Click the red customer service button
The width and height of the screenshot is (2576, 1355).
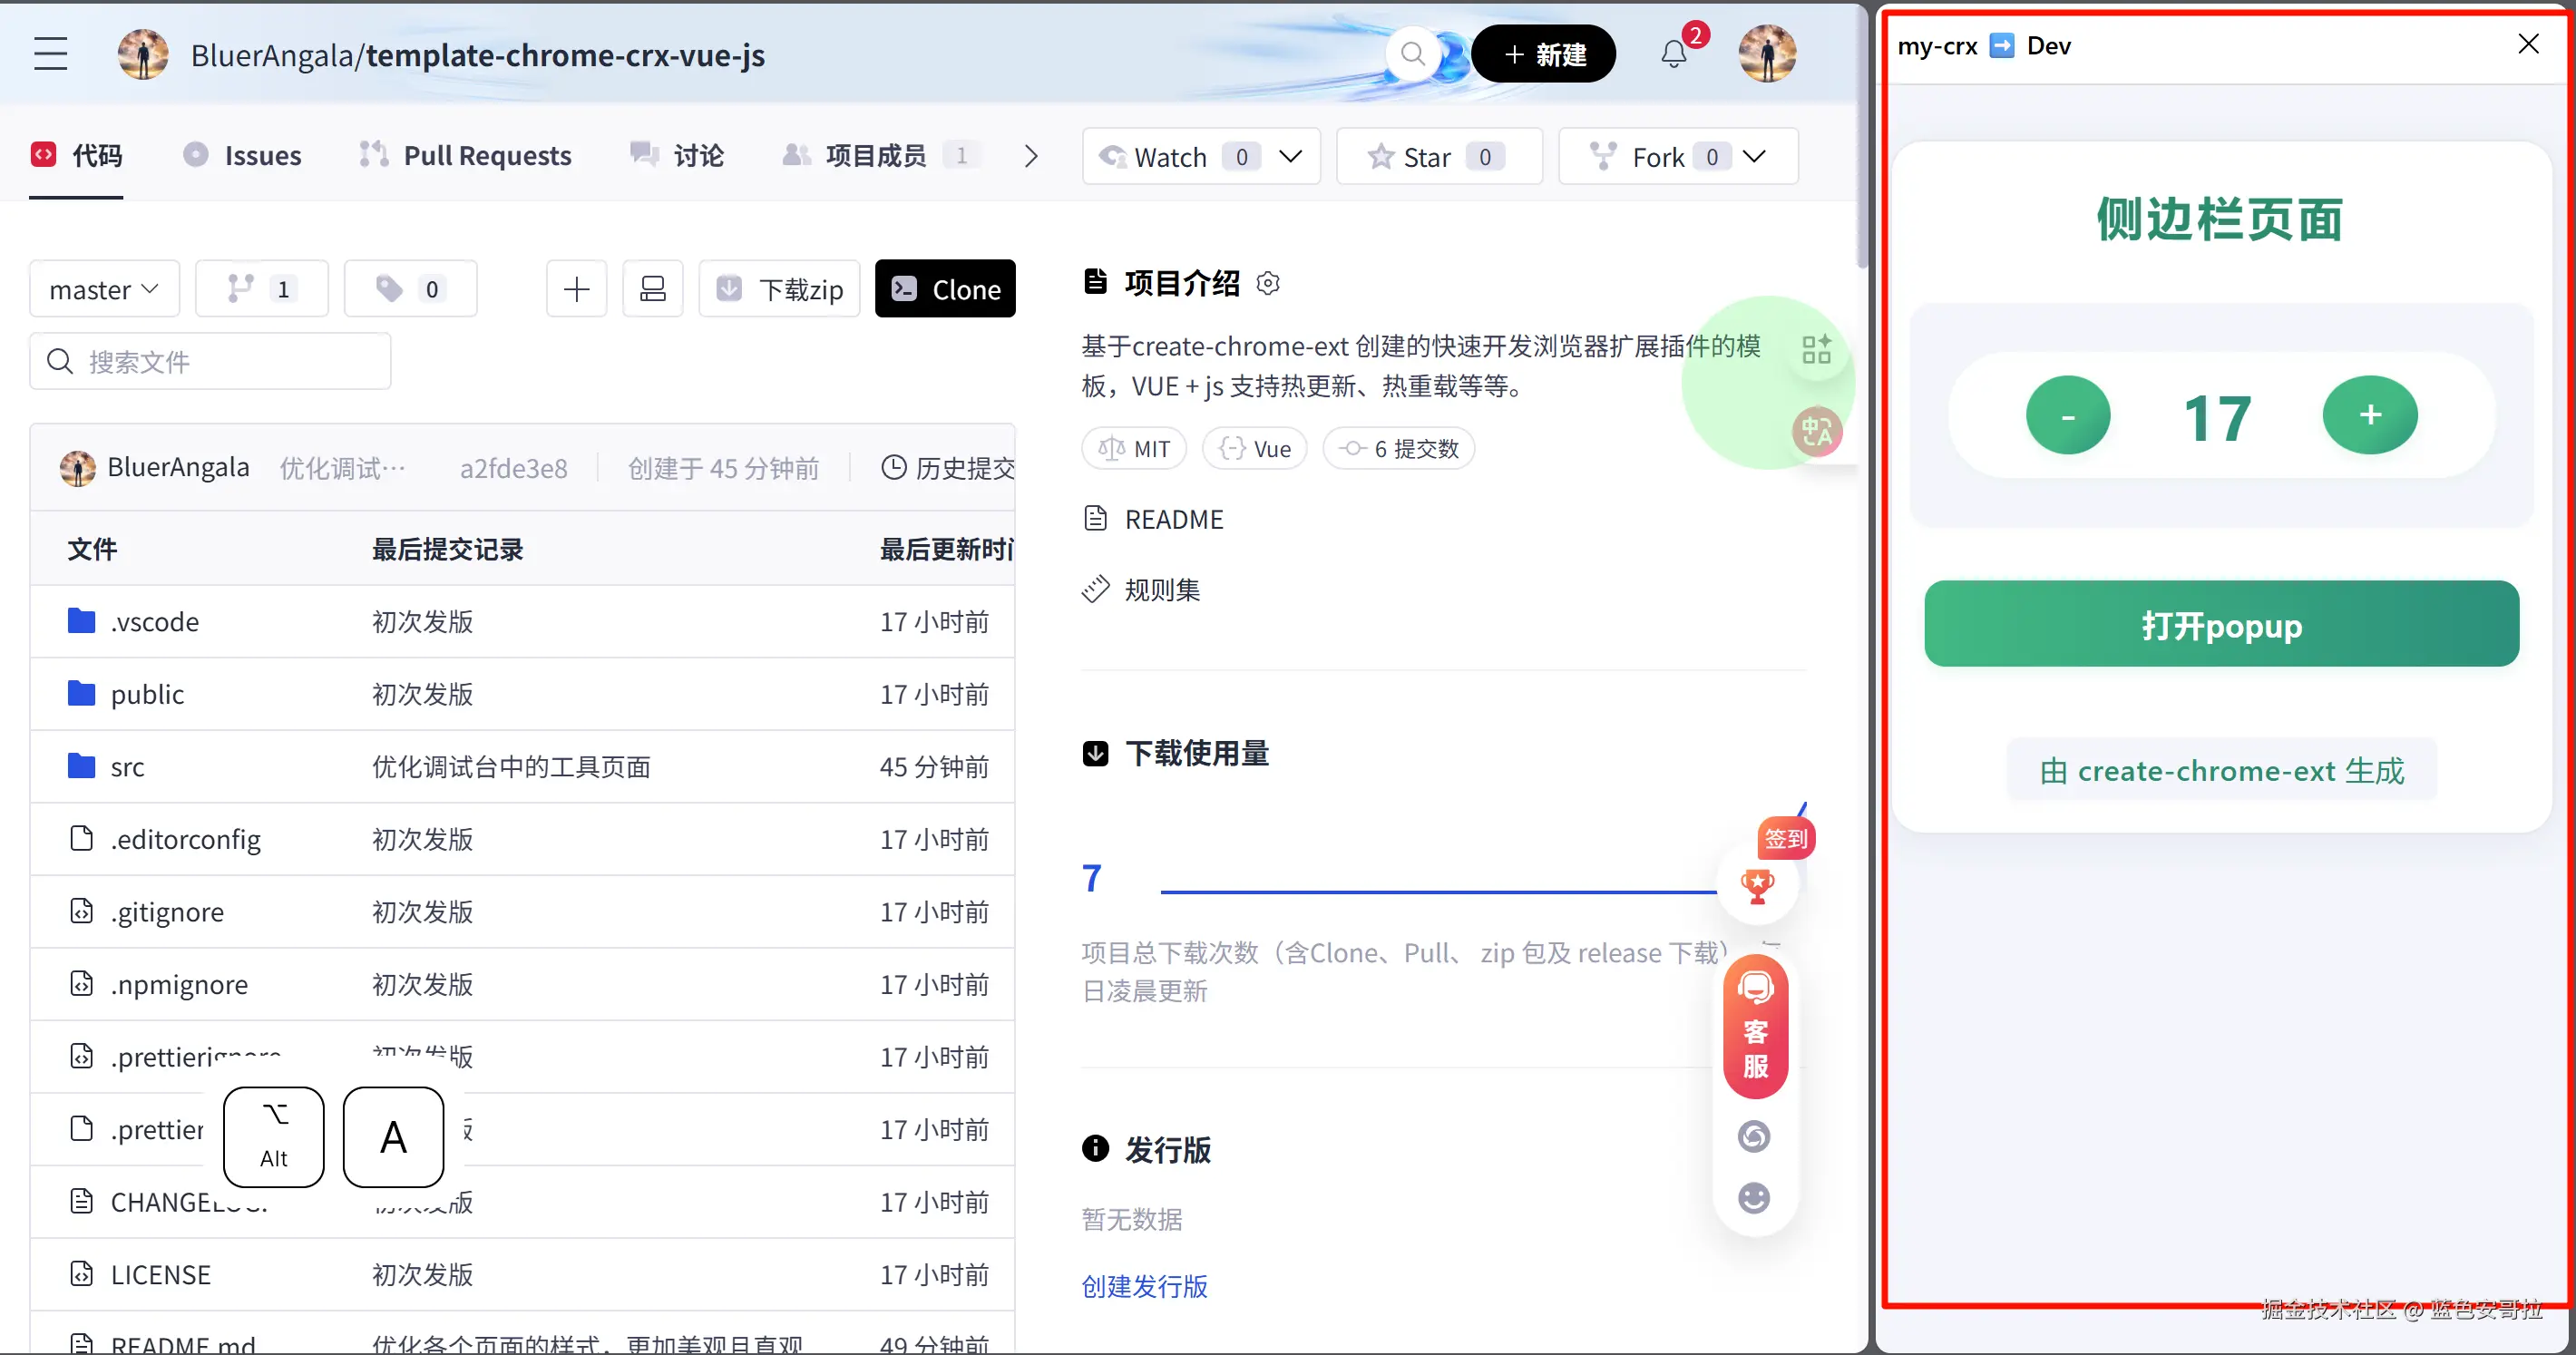(1755, 1028)
